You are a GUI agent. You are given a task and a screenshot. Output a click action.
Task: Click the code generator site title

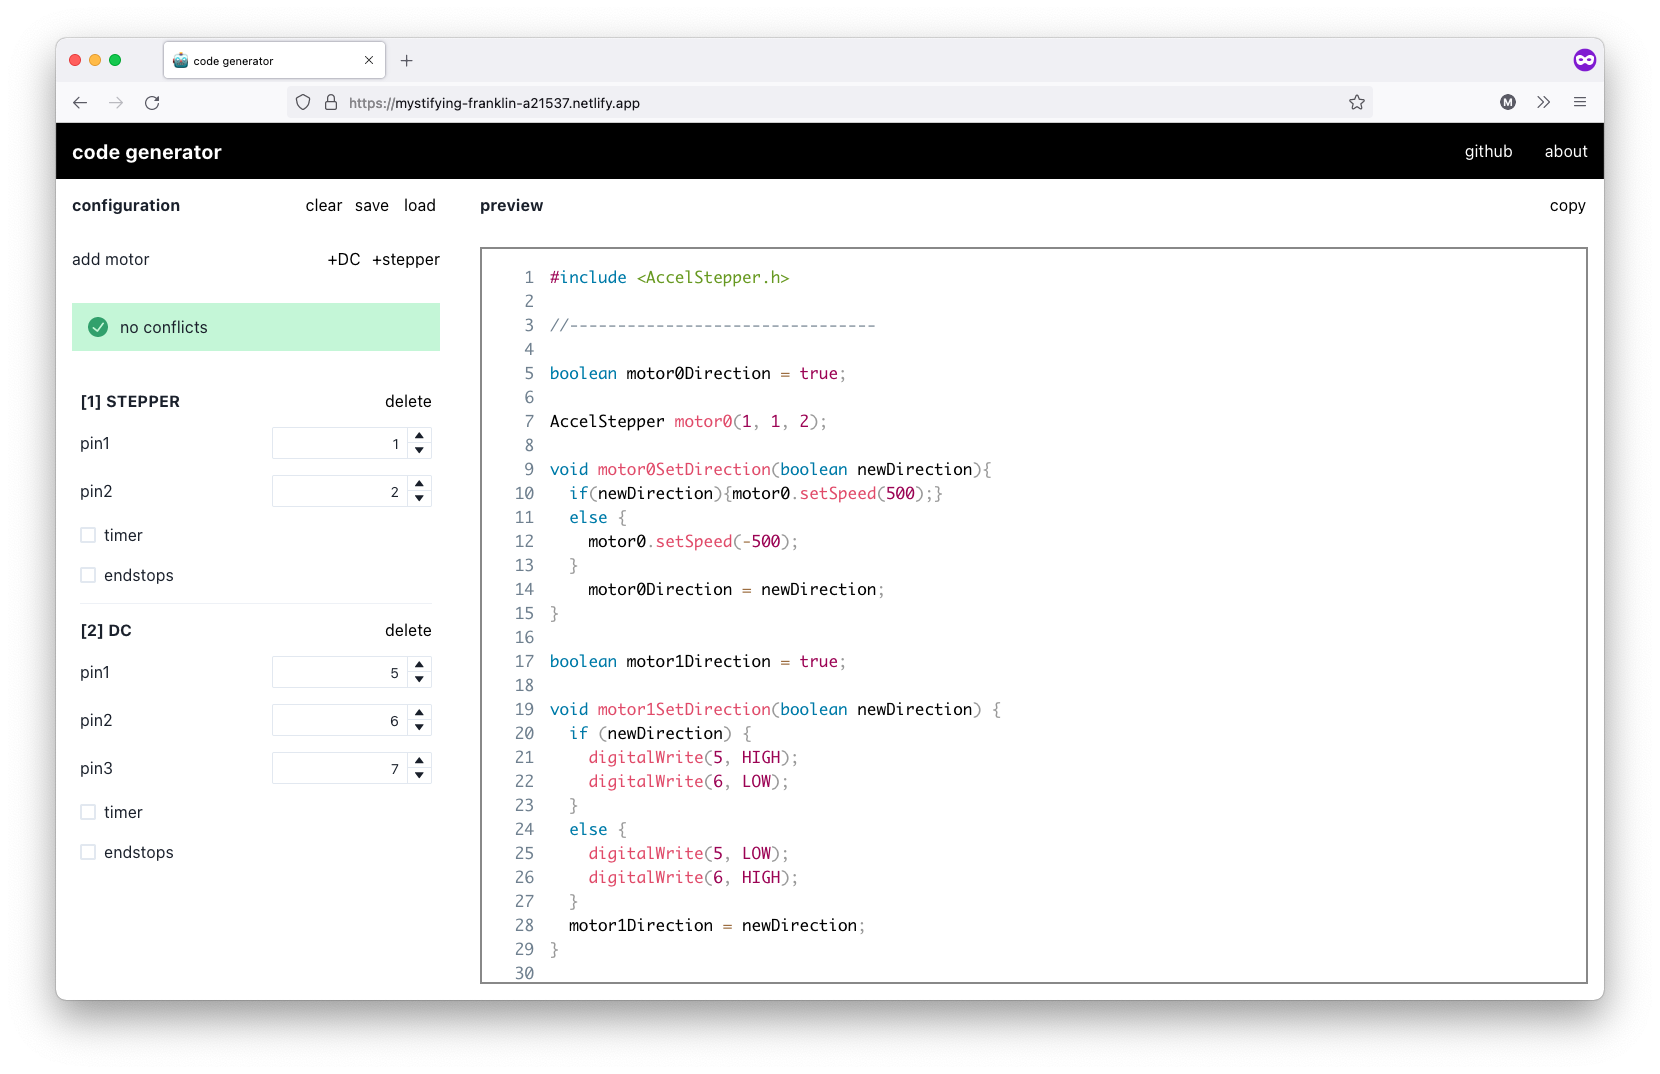click(x=147, y=152)
